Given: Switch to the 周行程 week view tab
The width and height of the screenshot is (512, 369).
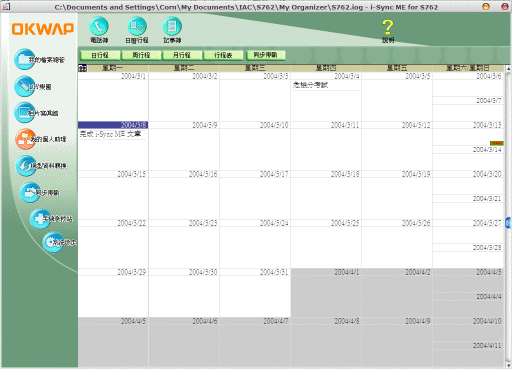Looking at the screenshot, I should [141, 55].
